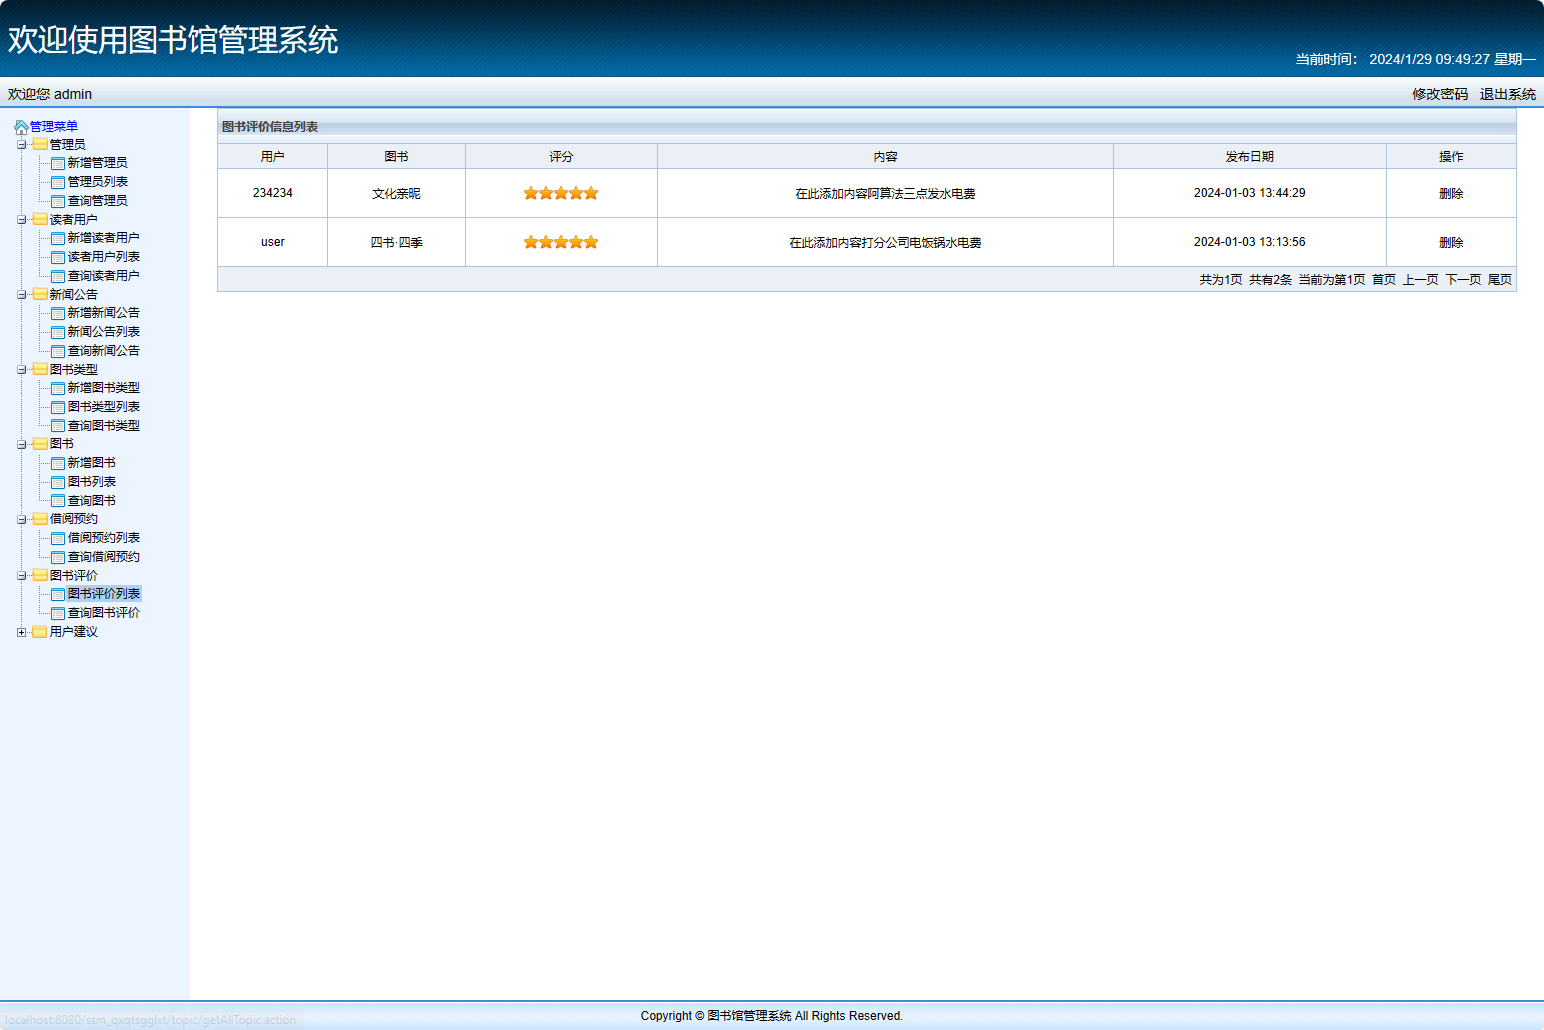Click the page icon beside 查询图书评价

click(x=58, y=613)
